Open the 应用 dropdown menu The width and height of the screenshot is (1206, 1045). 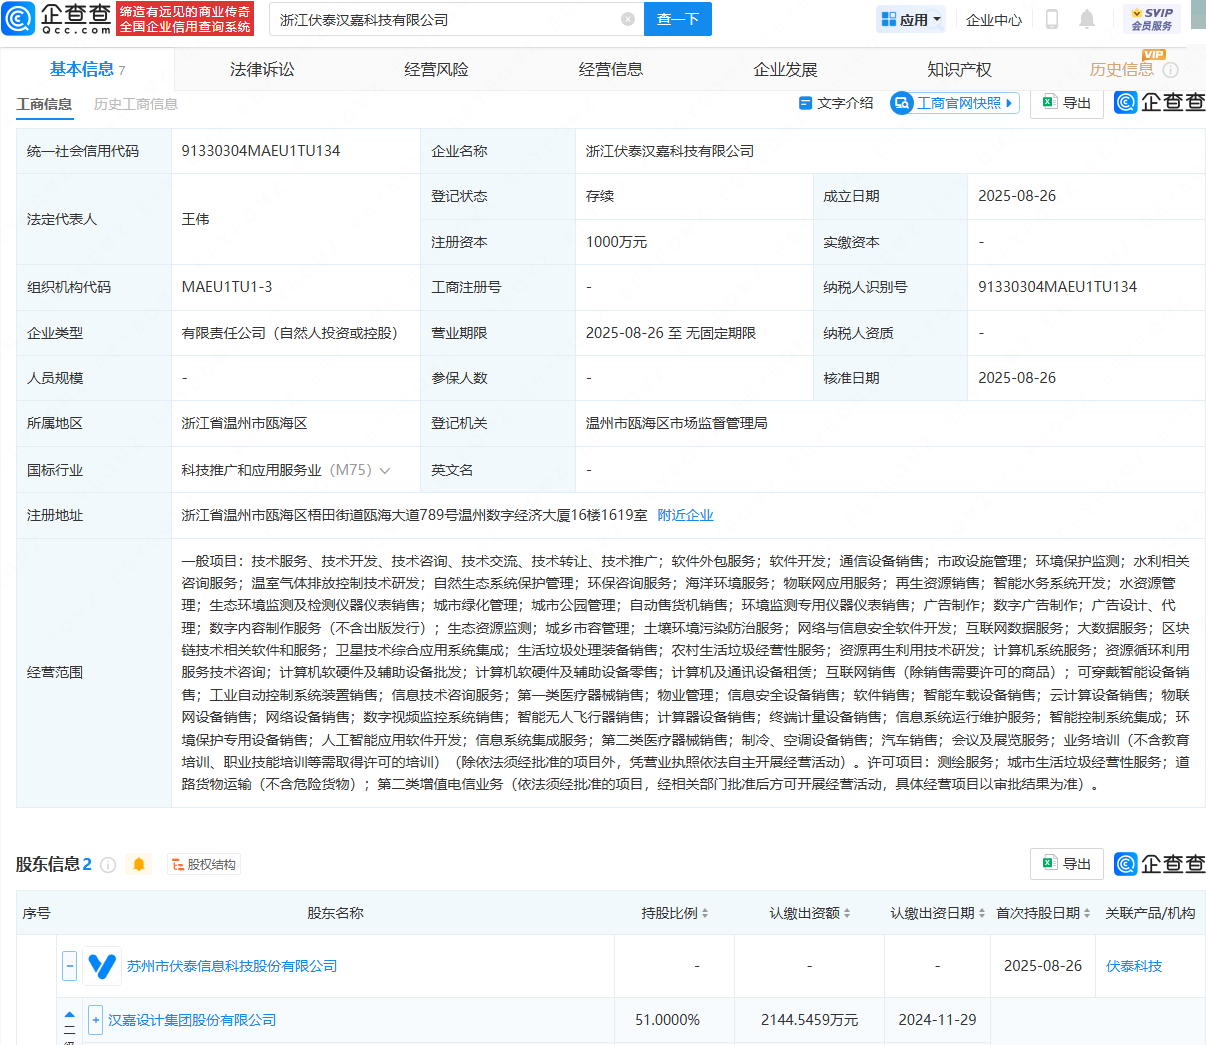point(911,19)
